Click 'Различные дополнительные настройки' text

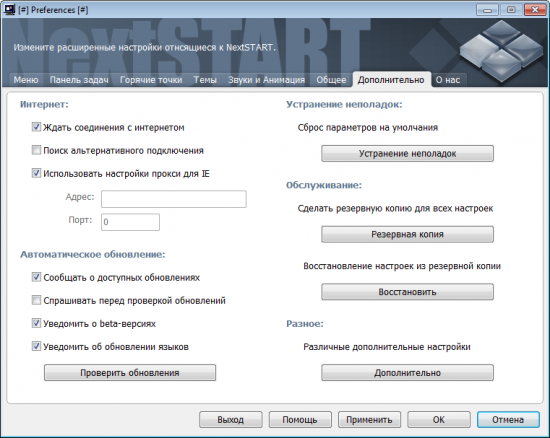pyautogui.click(x=387, y=347)
